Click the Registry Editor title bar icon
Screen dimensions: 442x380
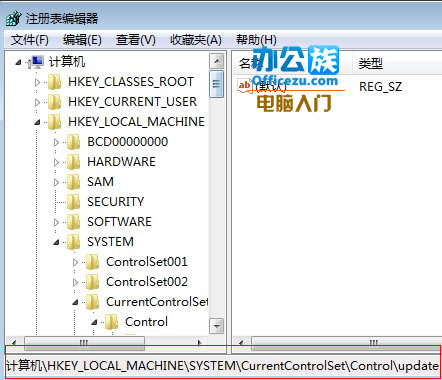click(x=13, y=18)
